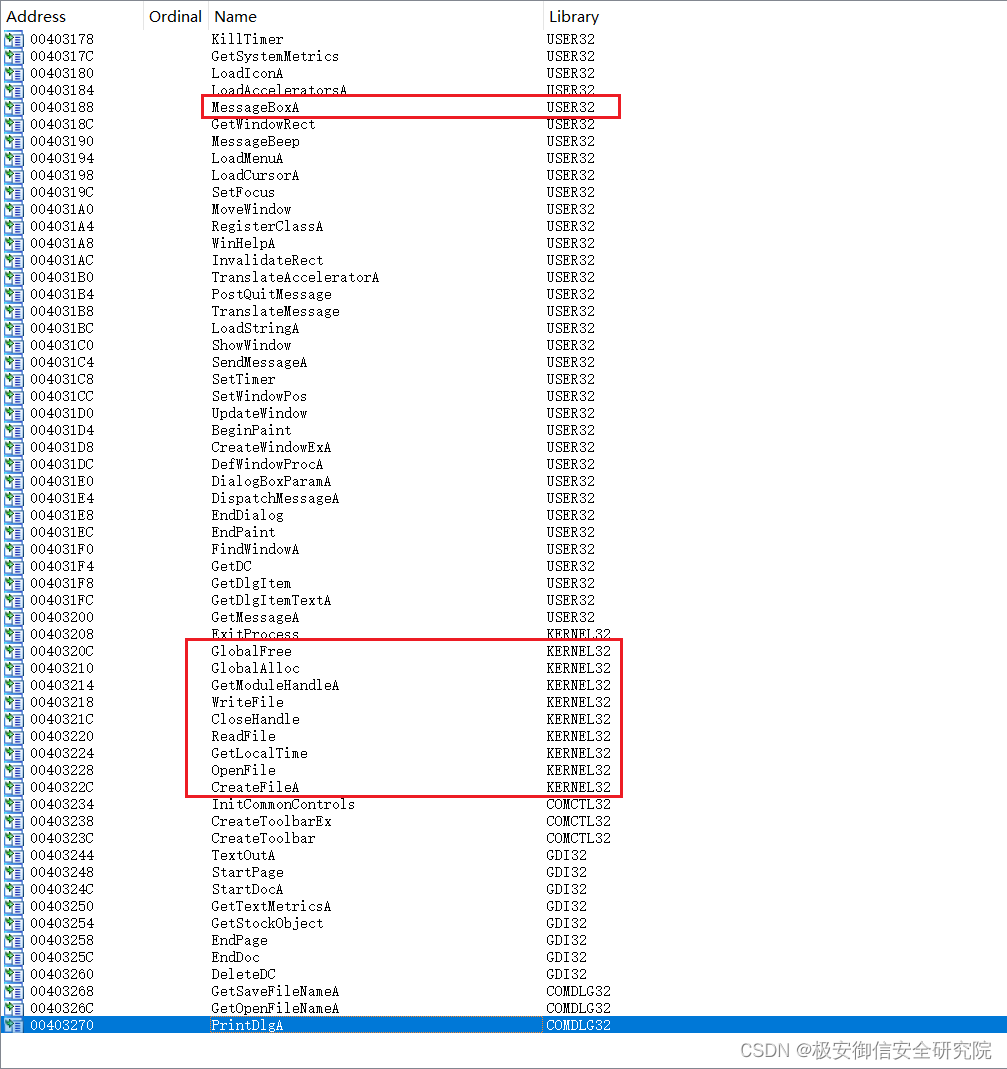Click the import icon beside address 004031B4
Image resolution: width=1007 pixels, height=1069 pixels.
coord(14,295)
